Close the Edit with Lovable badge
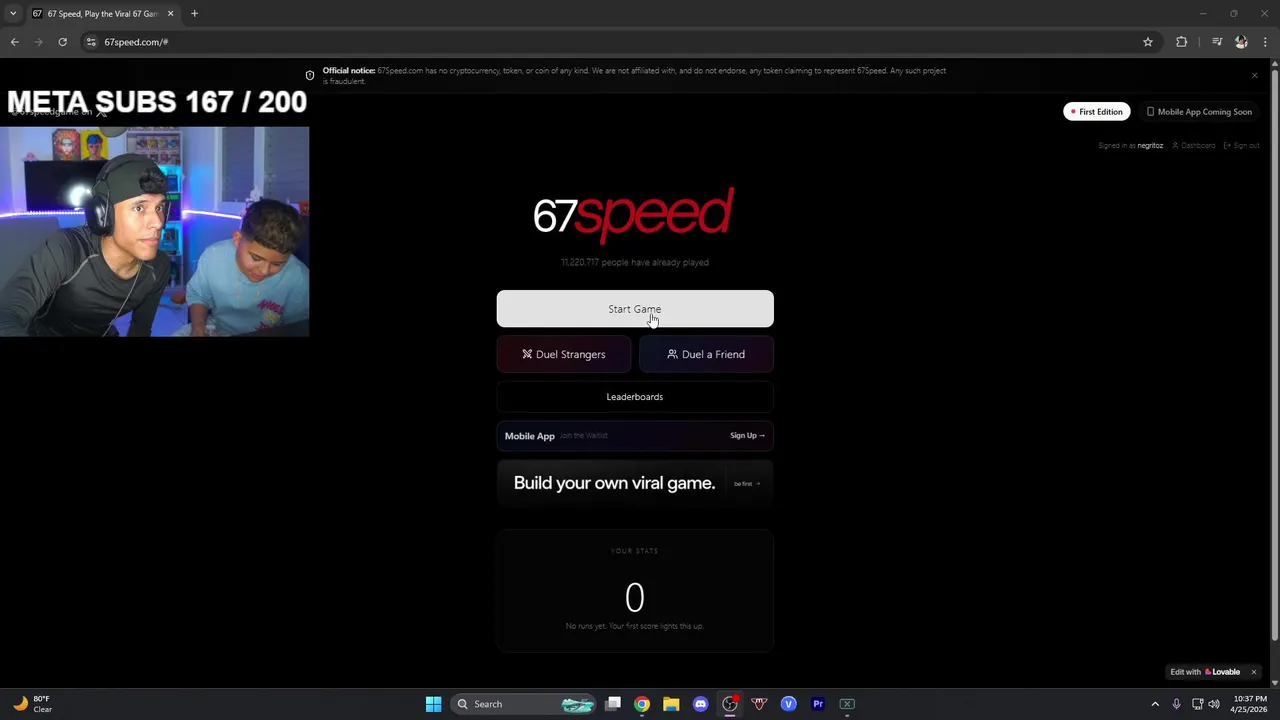This screenshot has width=1280, height=720. (1253, 672)
